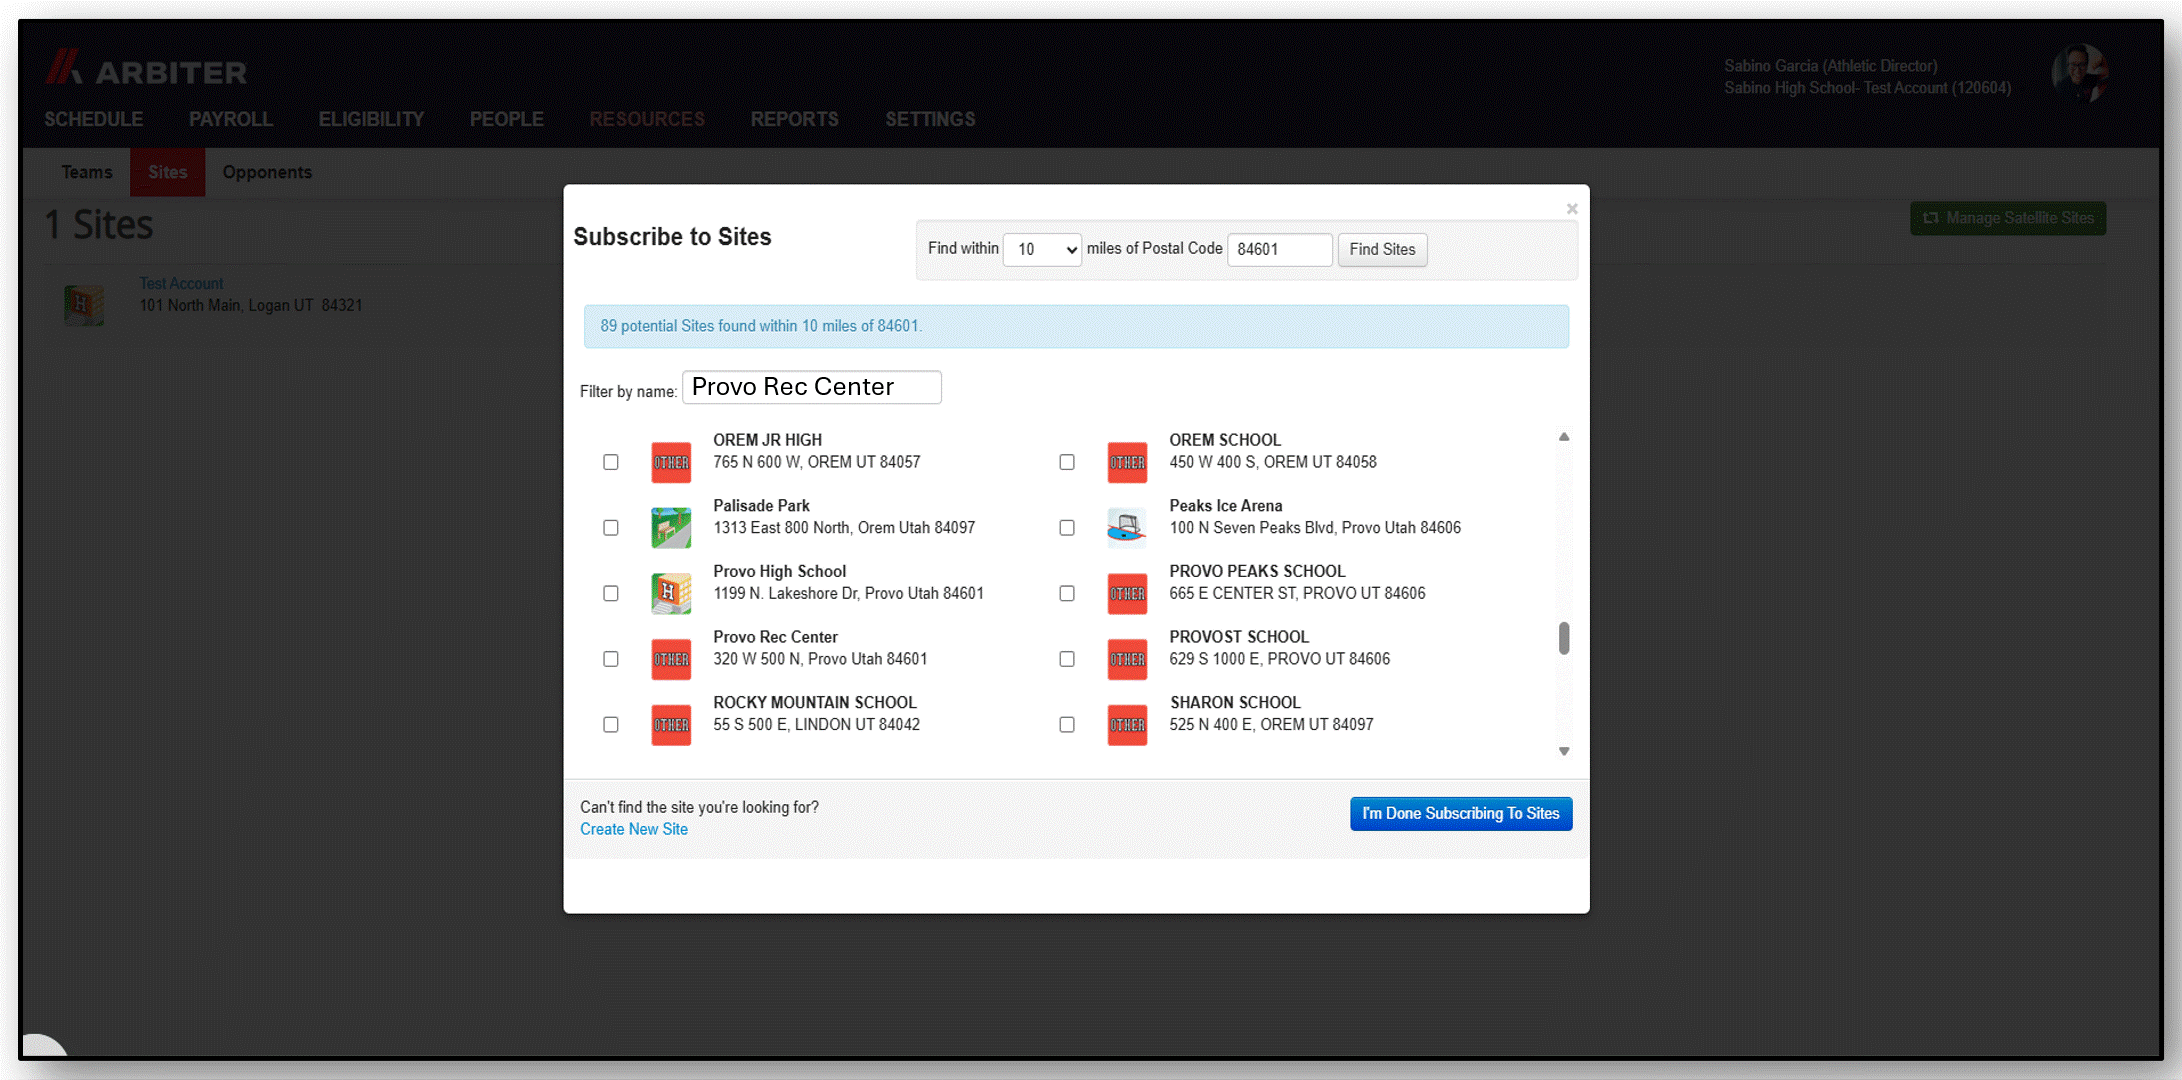The width and height of the screenshot is (2182, 1080).
Task: Click the Find Sites button
Action: click(1382, 249)
